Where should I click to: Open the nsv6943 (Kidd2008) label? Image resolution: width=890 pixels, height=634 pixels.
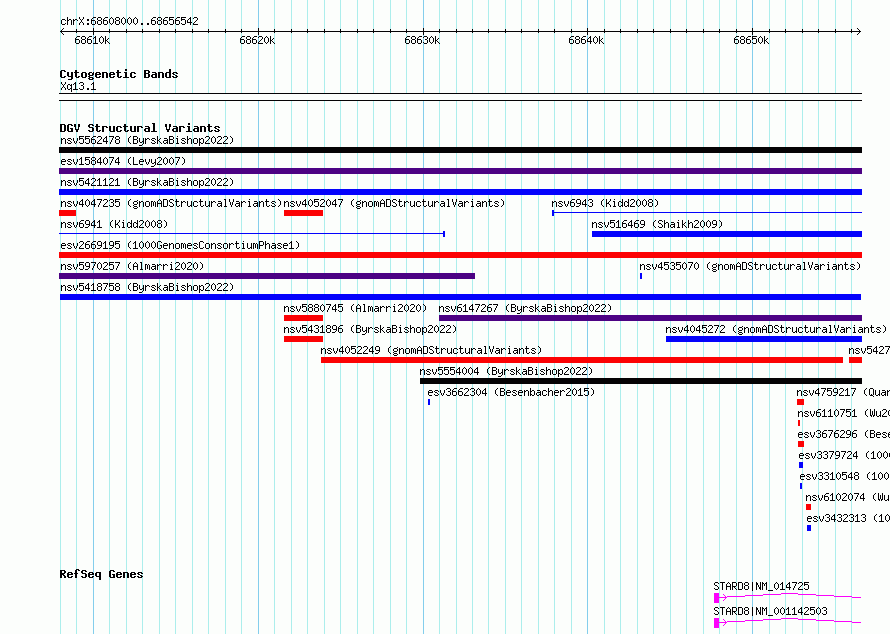pyautogui.click(x=605, y=203)
